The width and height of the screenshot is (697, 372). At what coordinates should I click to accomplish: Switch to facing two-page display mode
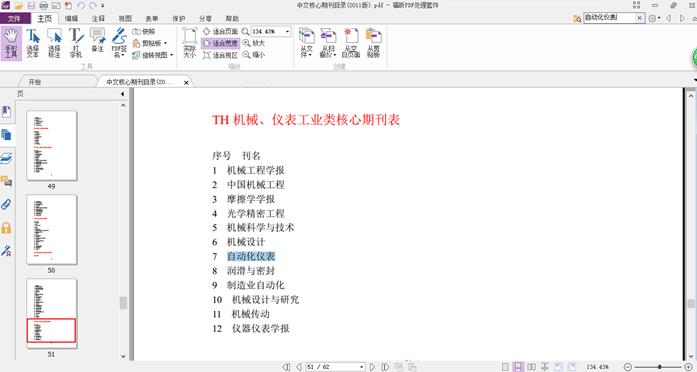pos(531,367)
